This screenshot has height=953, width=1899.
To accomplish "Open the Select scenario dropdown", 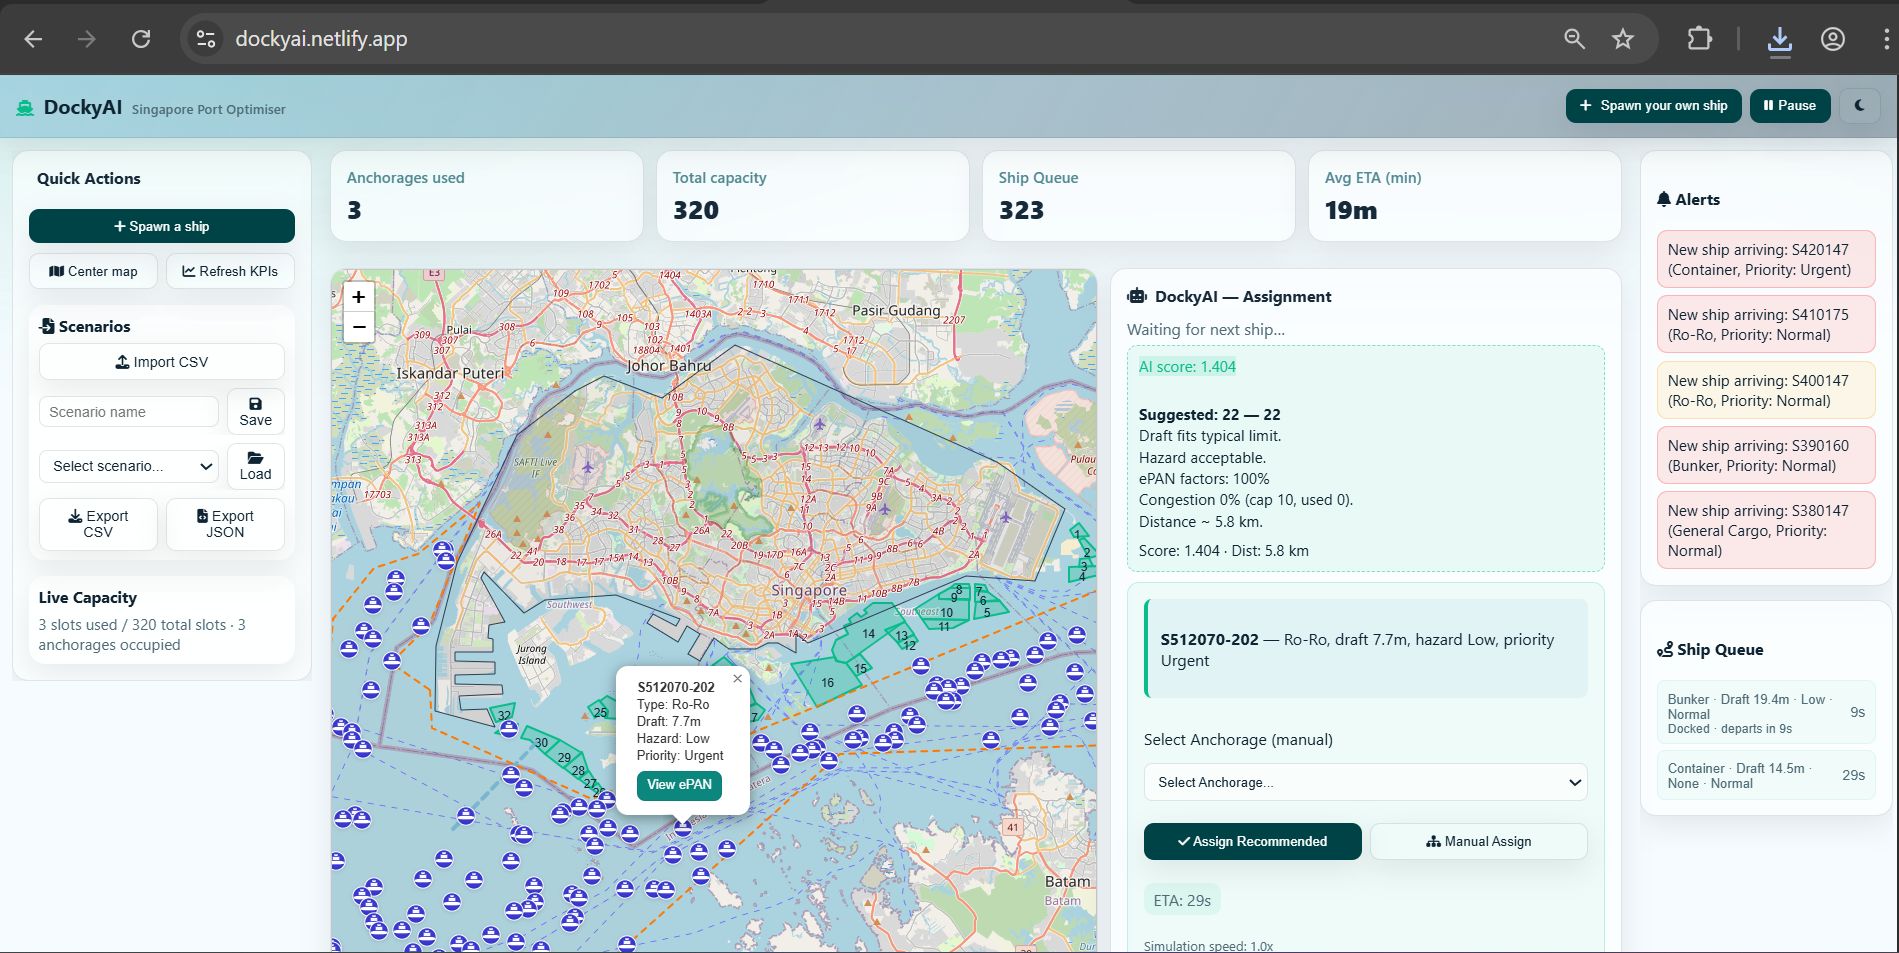I will point(128,466).
